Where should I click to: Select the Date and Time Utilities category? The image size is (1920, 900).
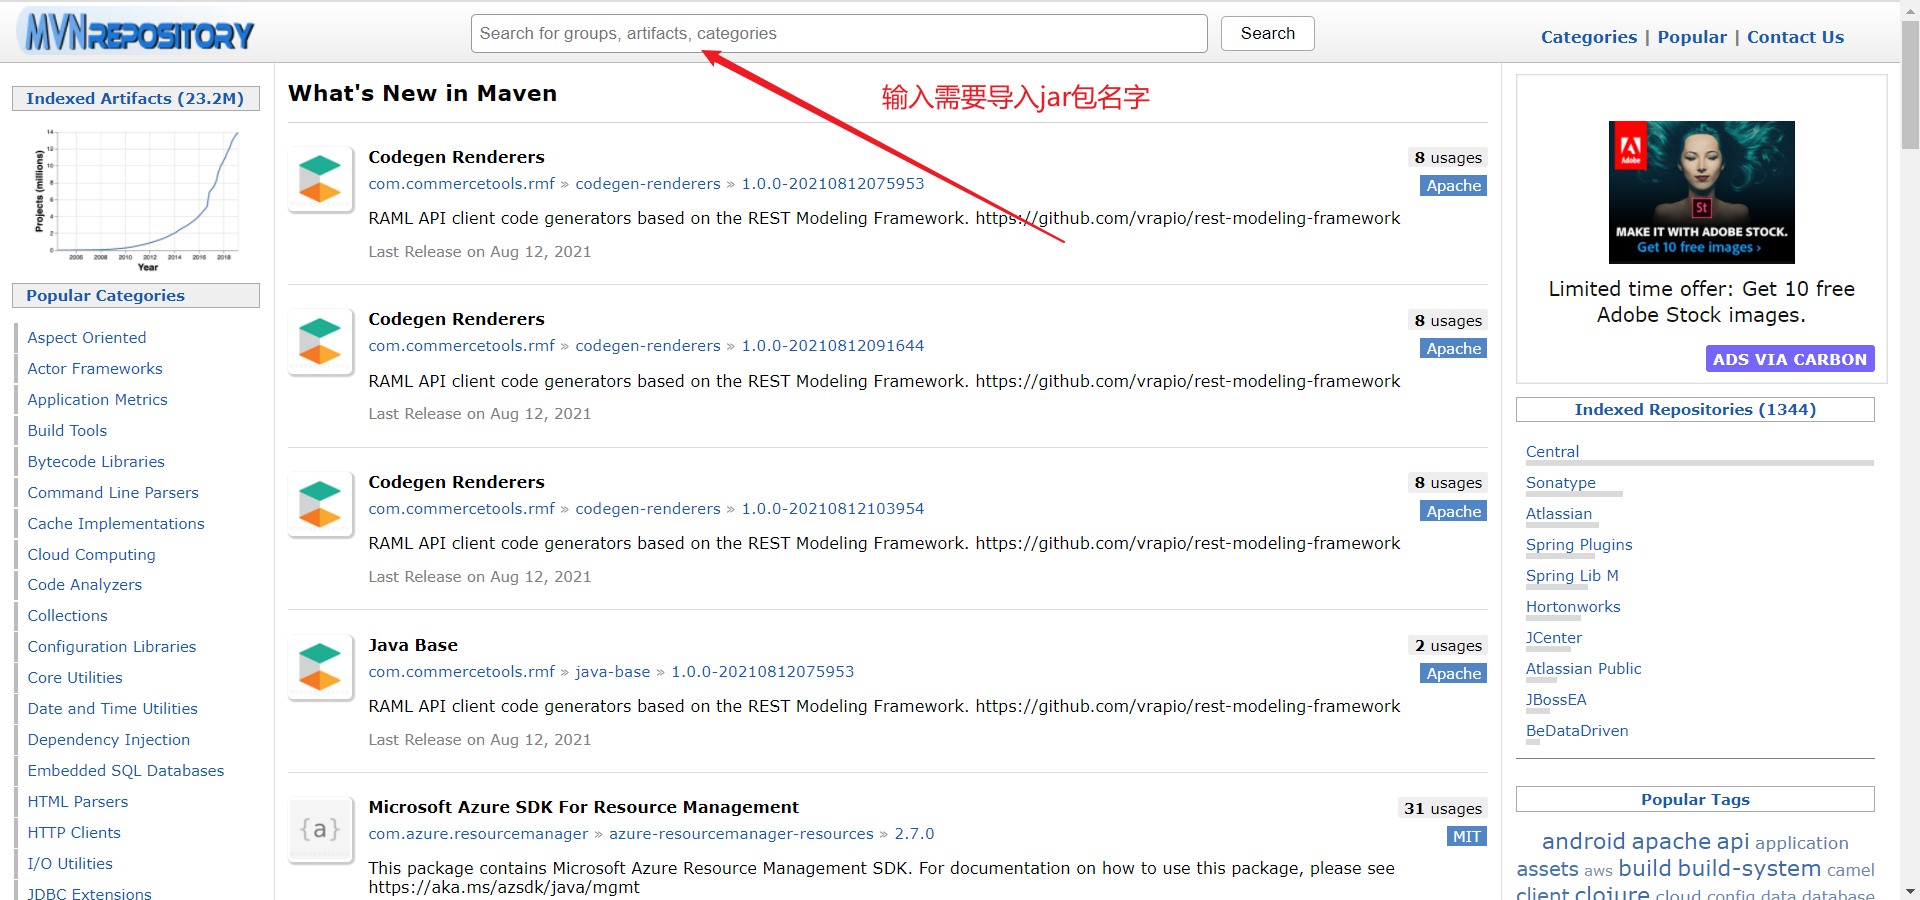click(x=112, y=708)
